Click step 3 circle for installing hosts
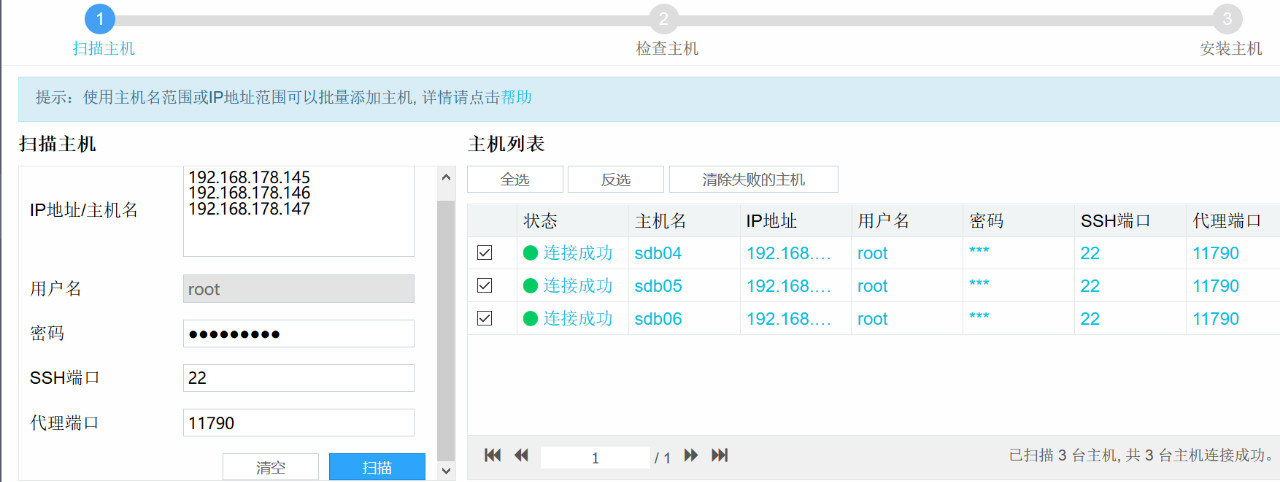Image resolution: width=1280 pixels, height=482 pixels. pyautogui.click(x=1227, y=19)
